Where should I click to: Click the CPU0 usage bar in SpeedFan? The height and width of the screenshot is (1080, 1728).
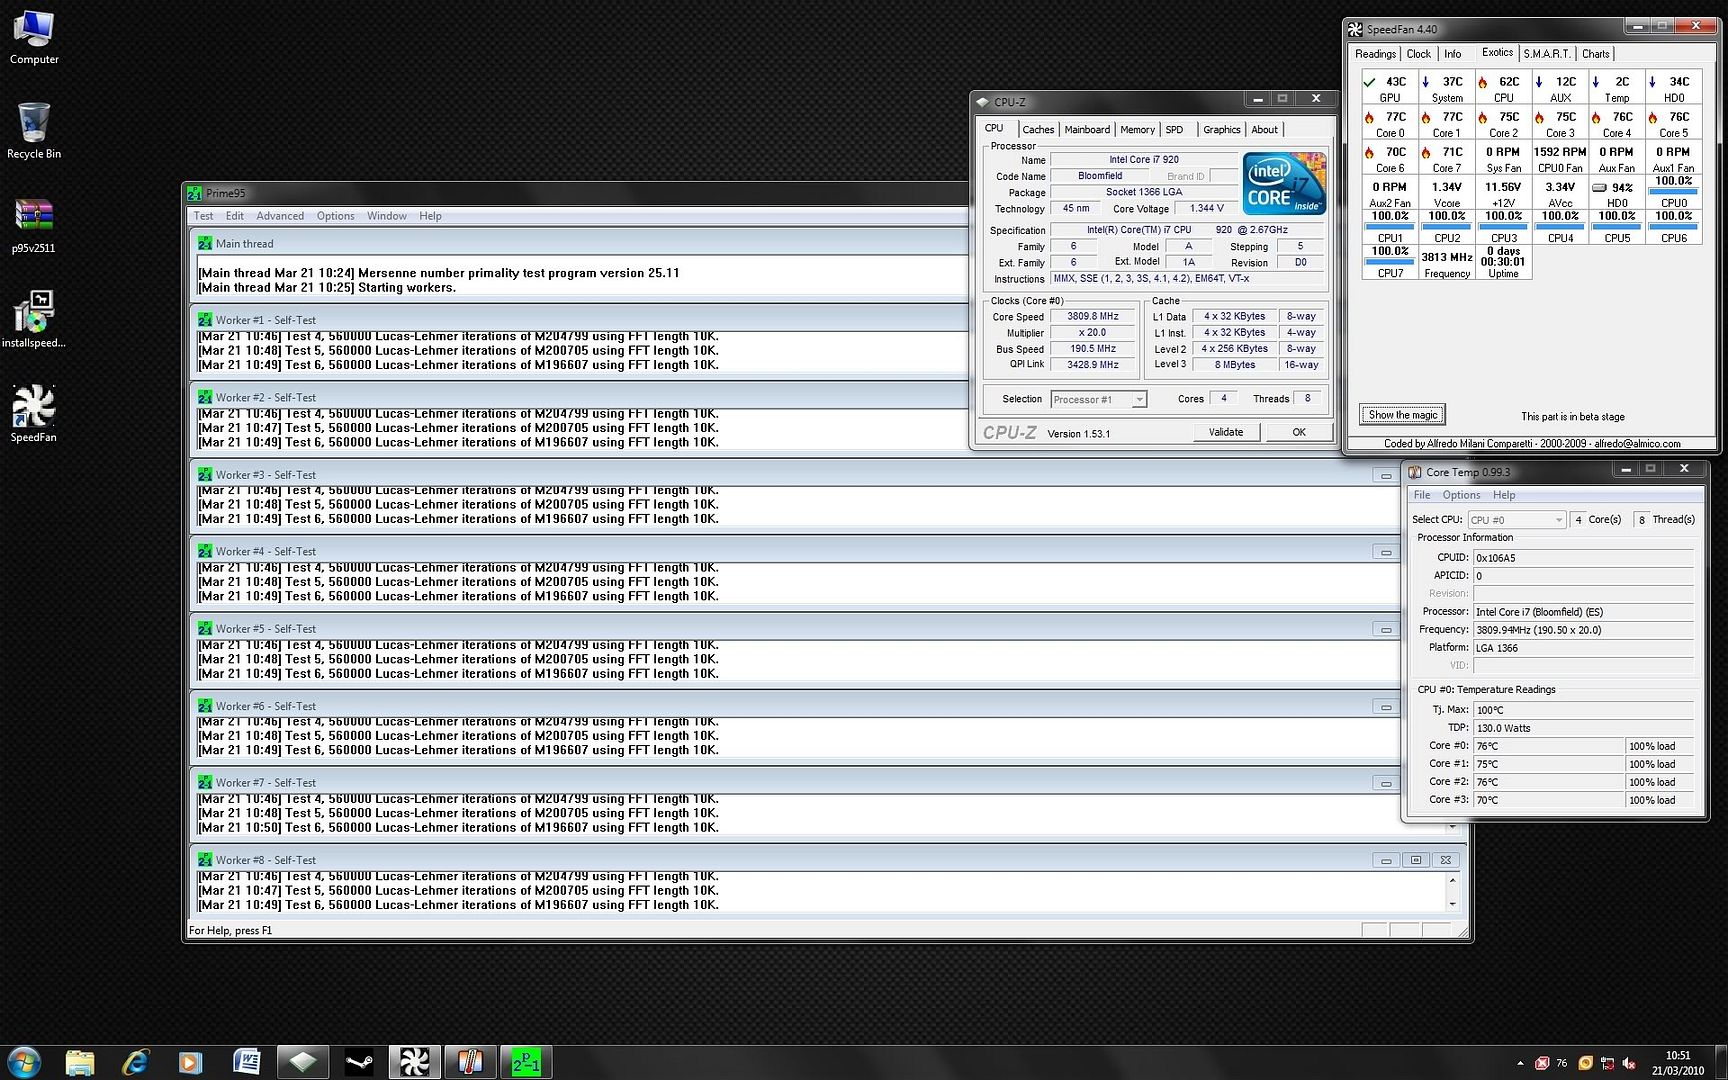pyautogui.click(x=1673, y=190)
